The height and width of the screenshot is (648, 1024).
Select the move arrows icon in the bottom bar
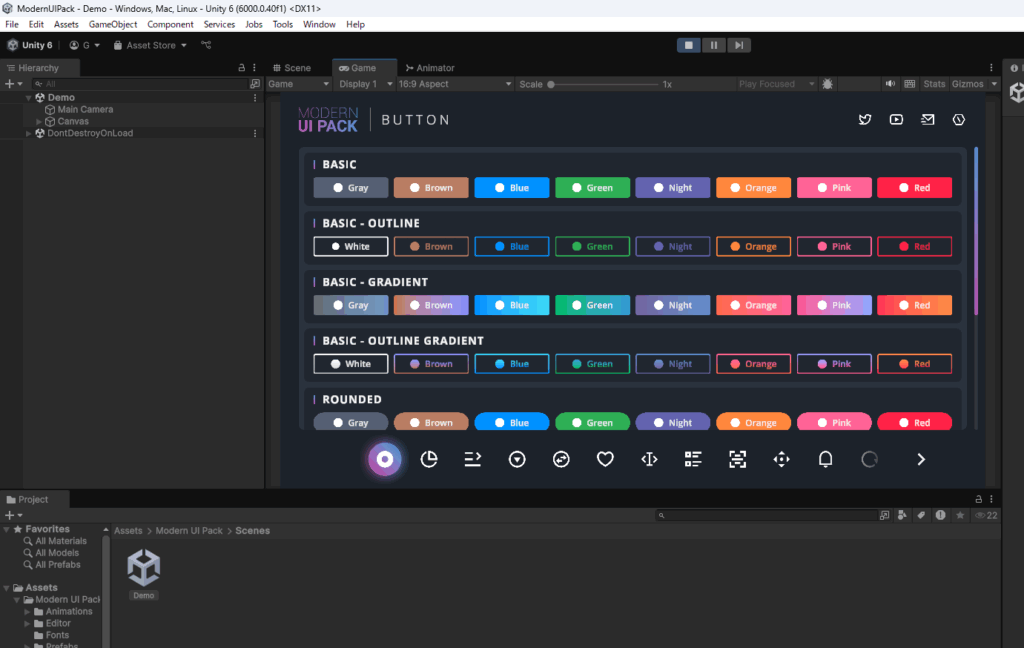(x=782, y=459)
